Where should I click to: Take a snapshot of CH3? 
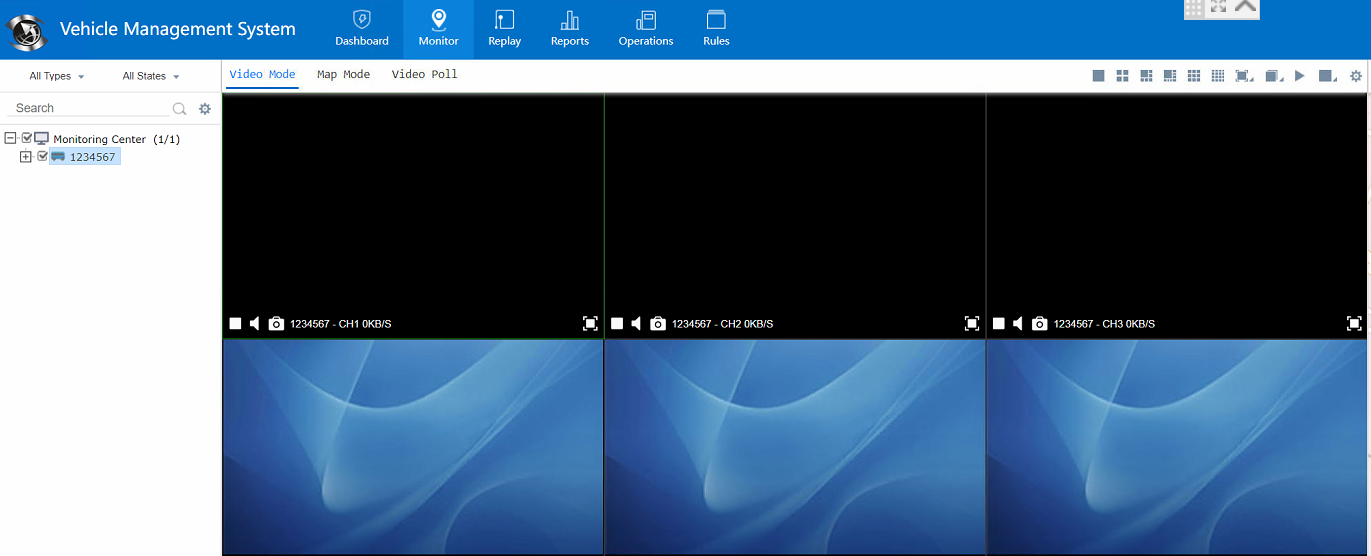[x=1040, y=324]
